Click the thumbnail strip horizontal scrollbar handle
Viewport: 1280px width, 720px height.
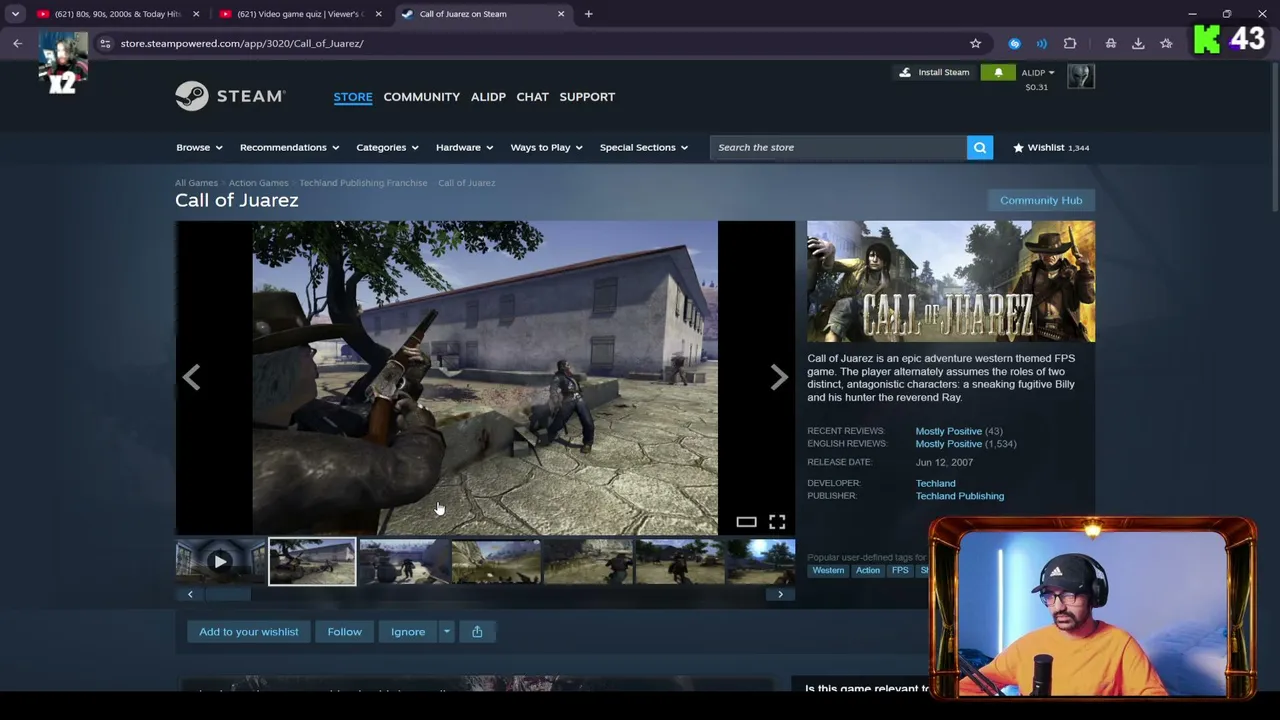227,594
